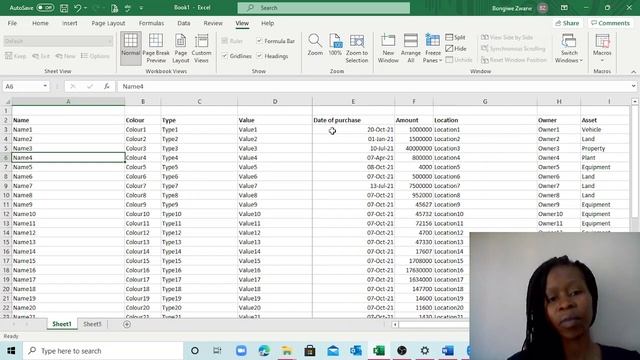The image size is (640, 360).
Task: Open Customize Quick Access Toolbar dropdown
Action: [x=141, y=8]
